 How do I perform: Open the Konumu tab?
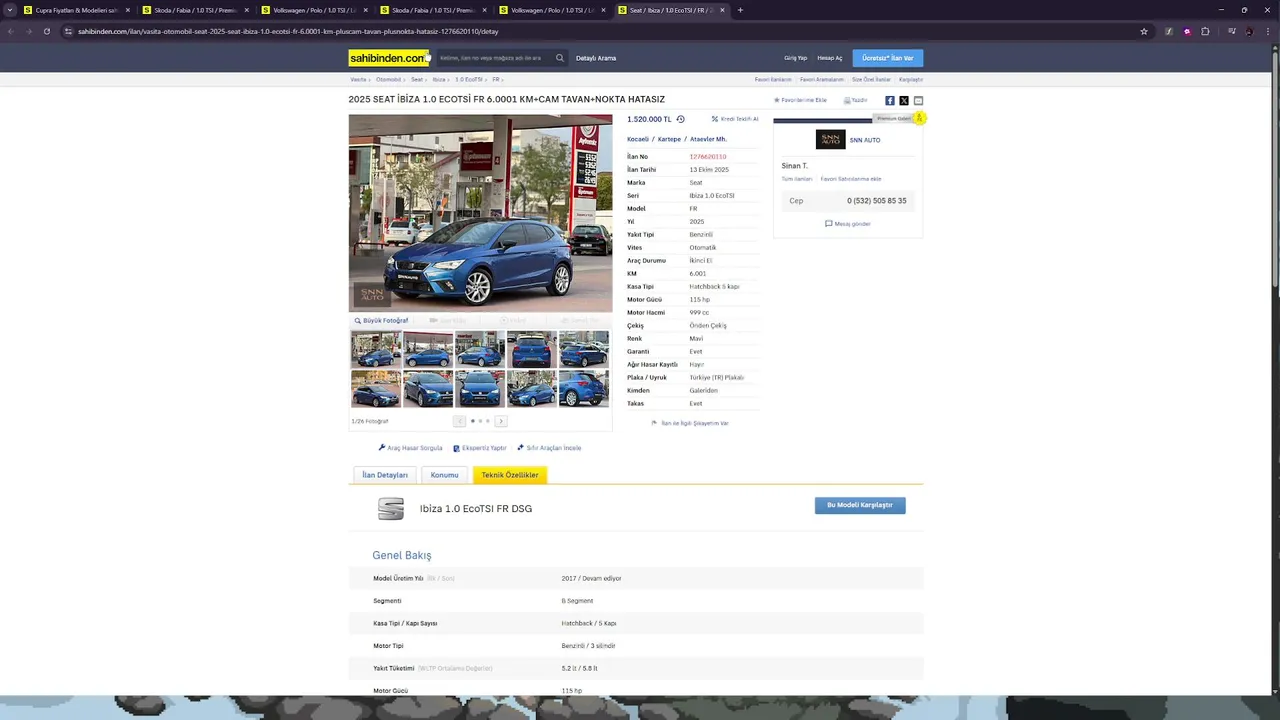(x=444, y=475)
